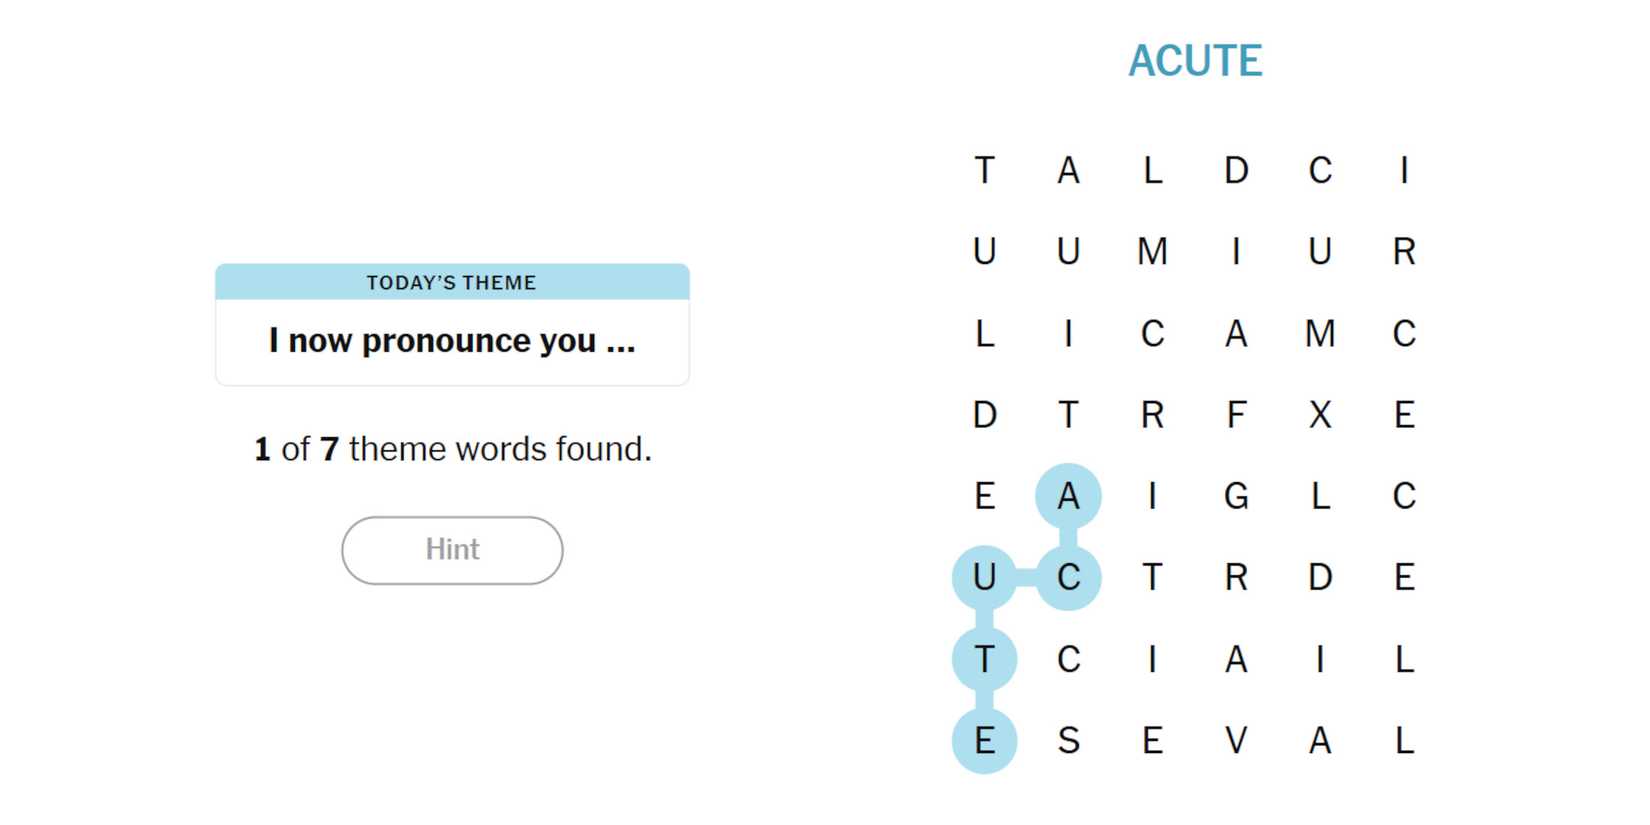Select the M between U and I
Image resolution: width=1650 pixels, height=825 pixels.
click(1152, 251)
